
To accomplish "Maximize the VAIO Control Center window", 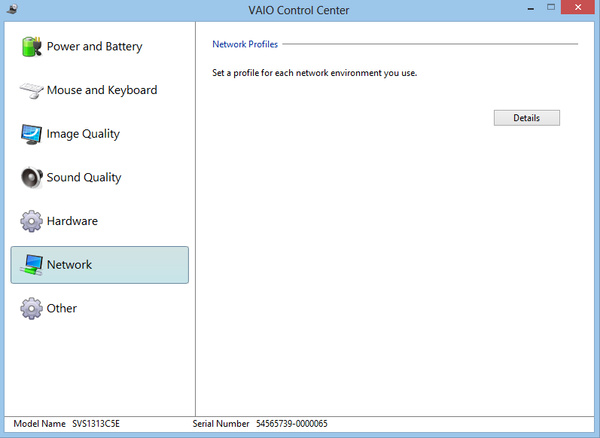I will pos(551,7).
